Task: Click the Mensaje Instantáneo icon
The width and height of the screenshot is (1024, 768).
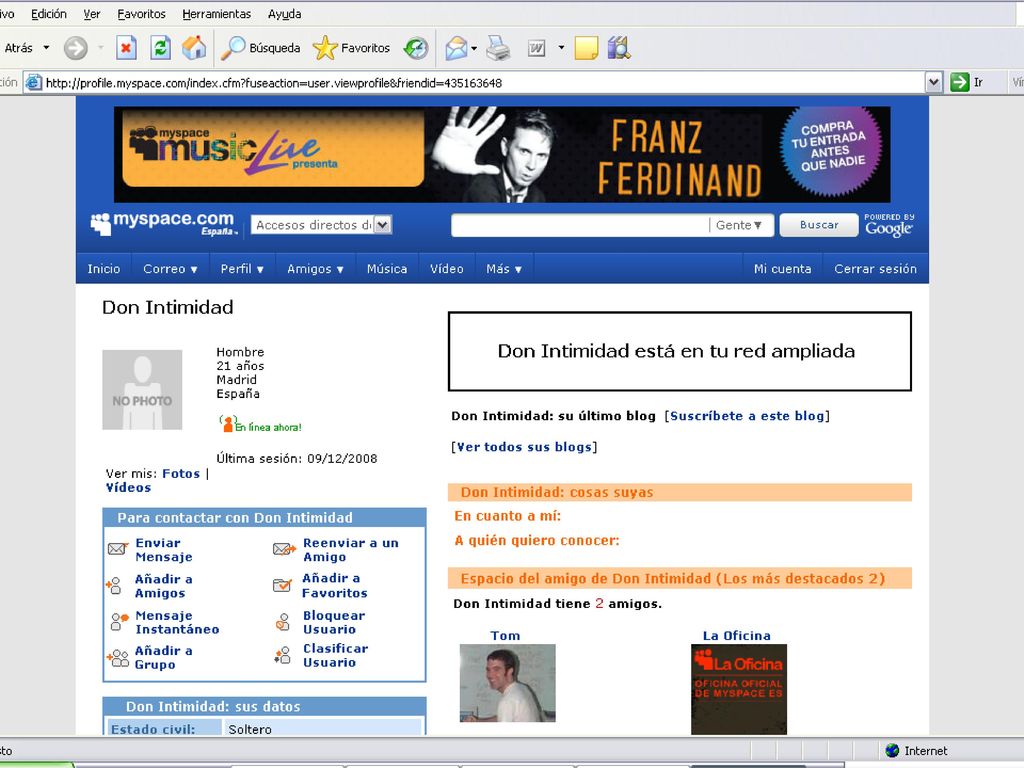Action: [x=119, y=621]
